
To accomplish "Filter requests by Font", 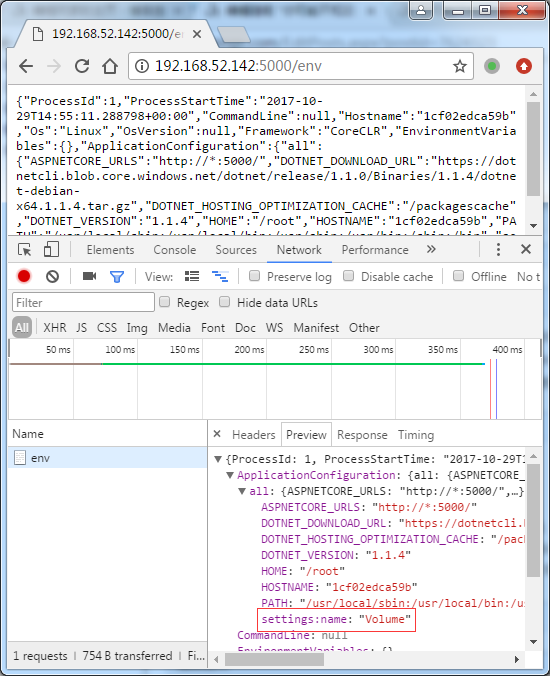I will tap(213, 328).
